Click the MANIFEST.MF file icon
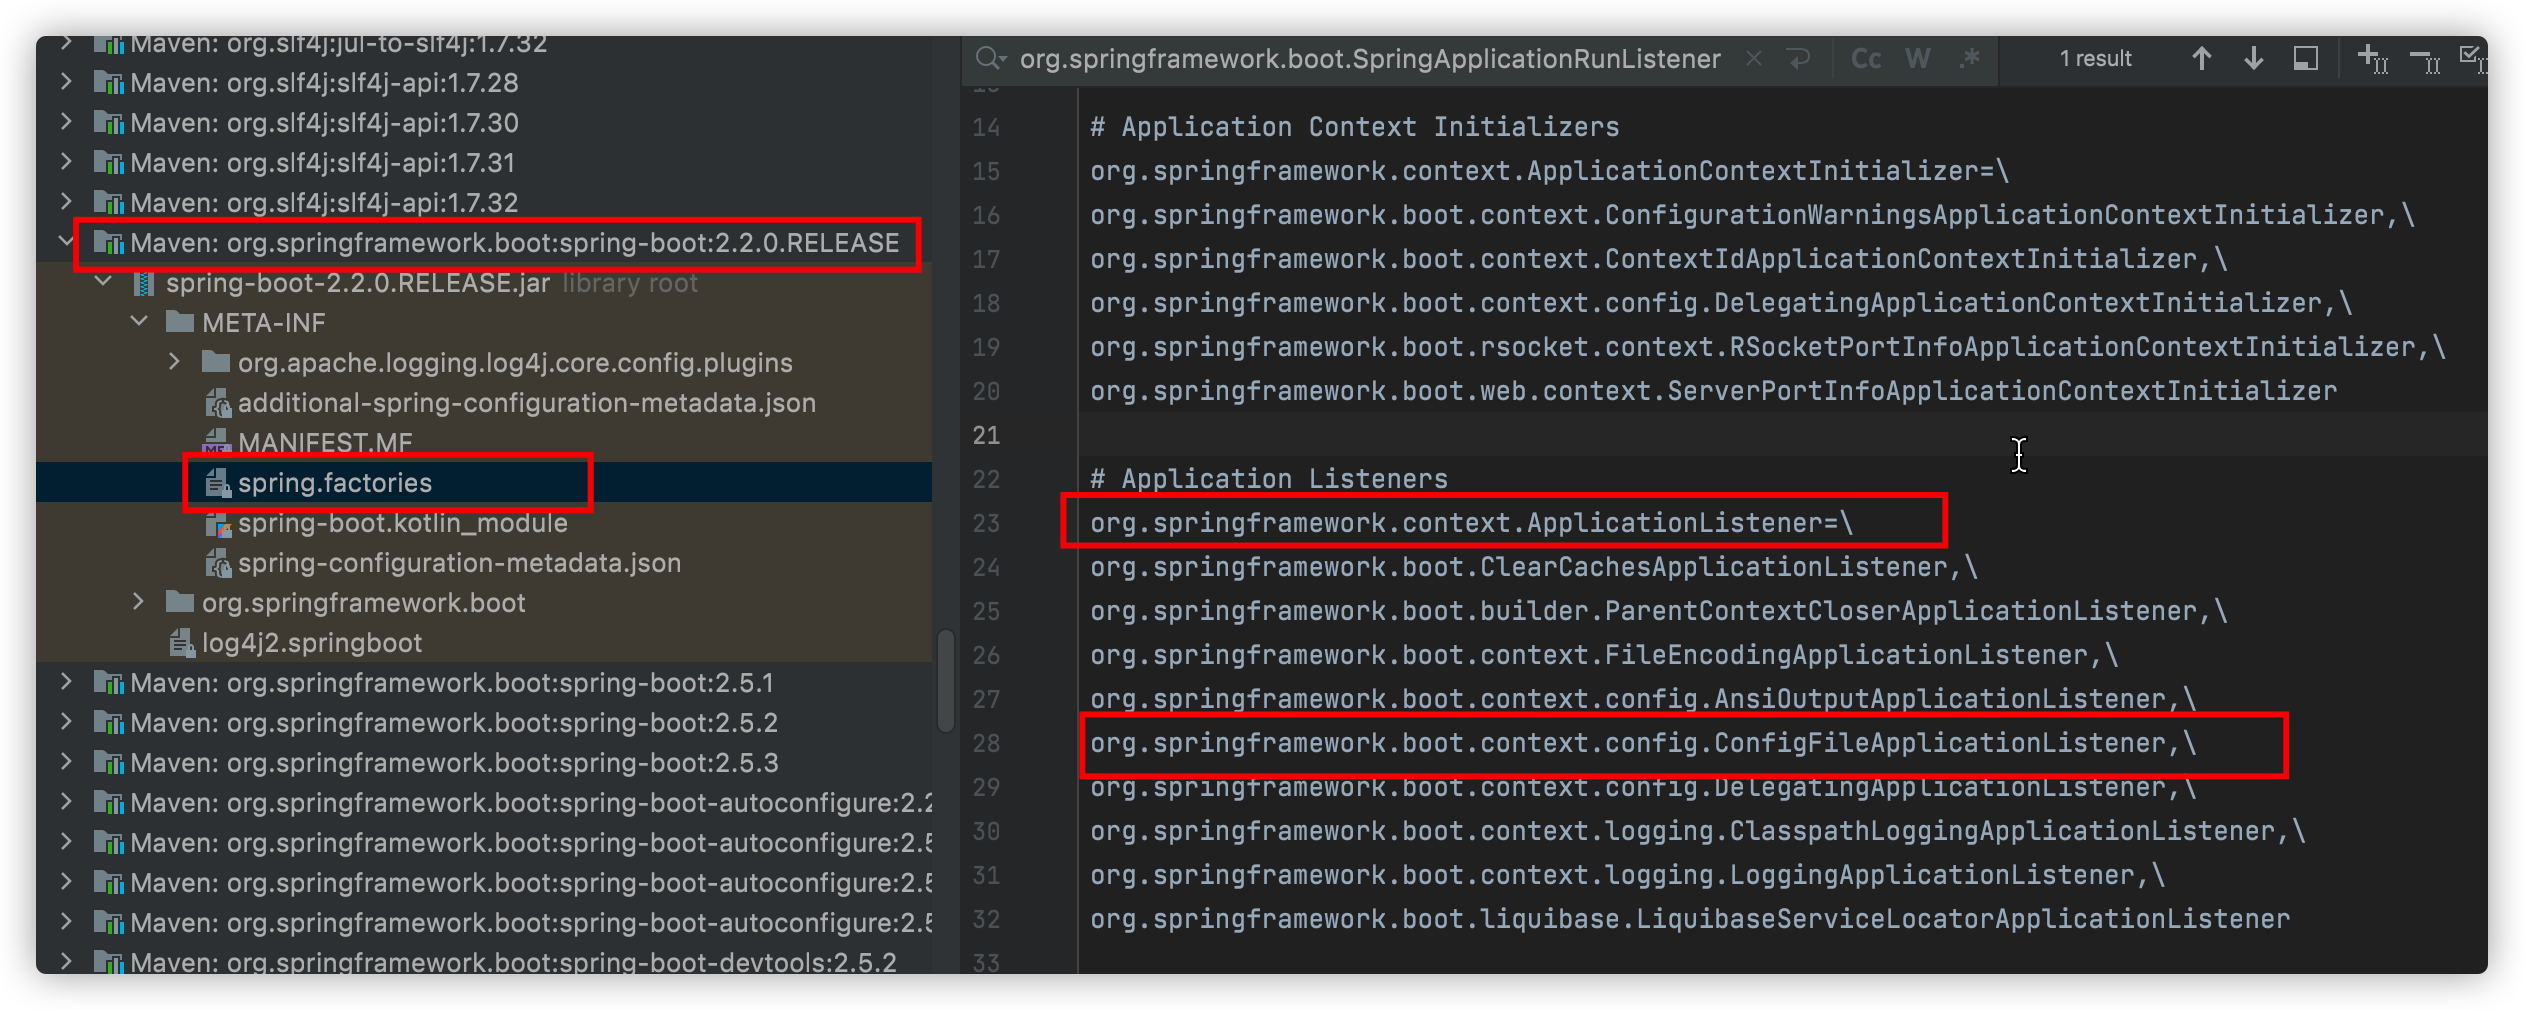2524x1010 pixels. pos(216,443)
